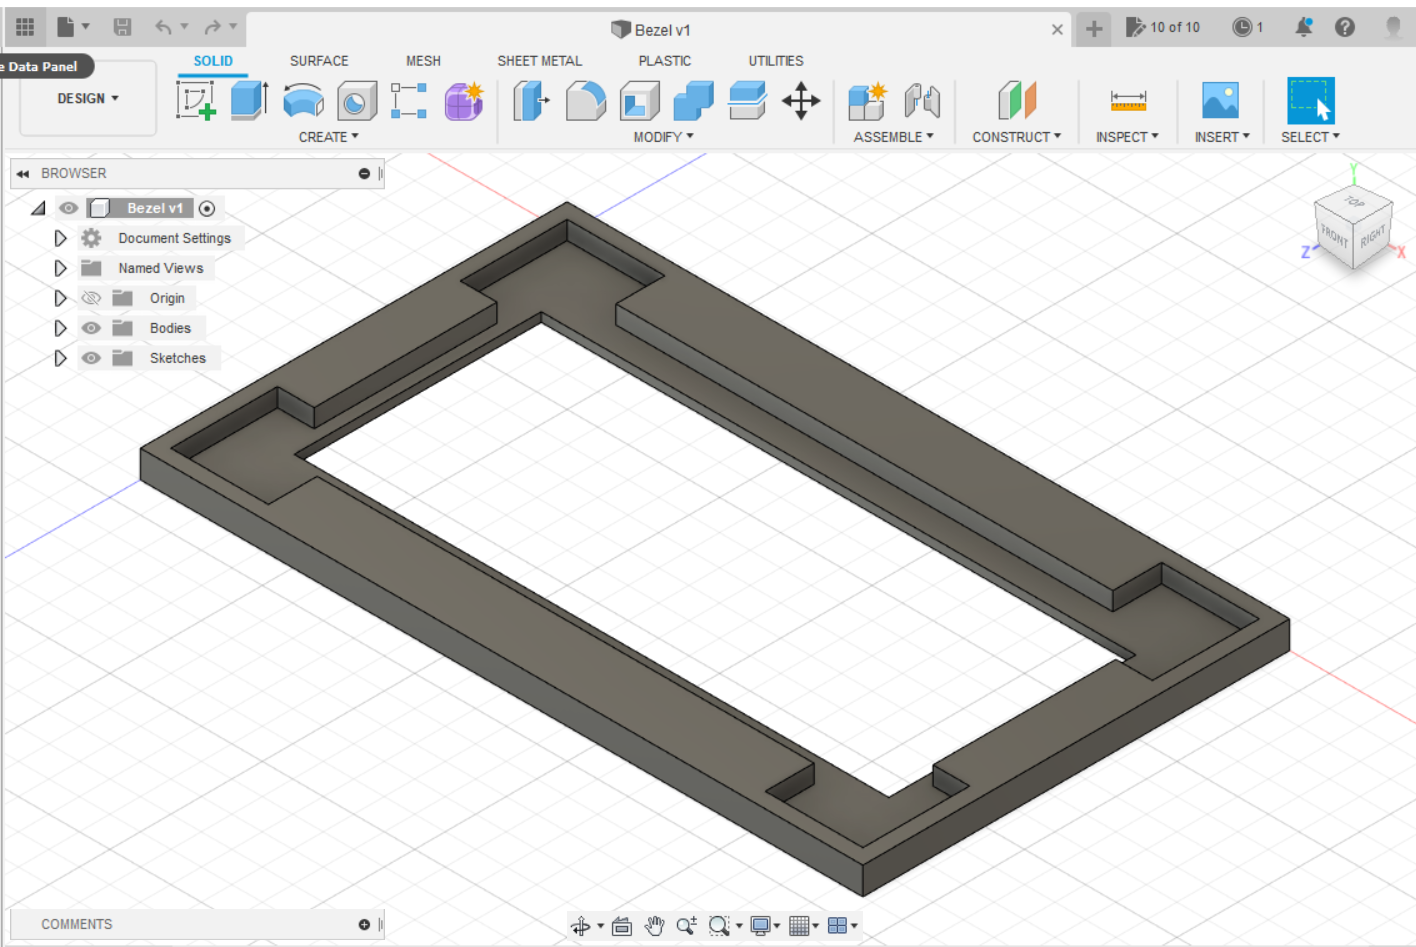Open the DESIGN workspace dropdown

click(x=88, y=98)
